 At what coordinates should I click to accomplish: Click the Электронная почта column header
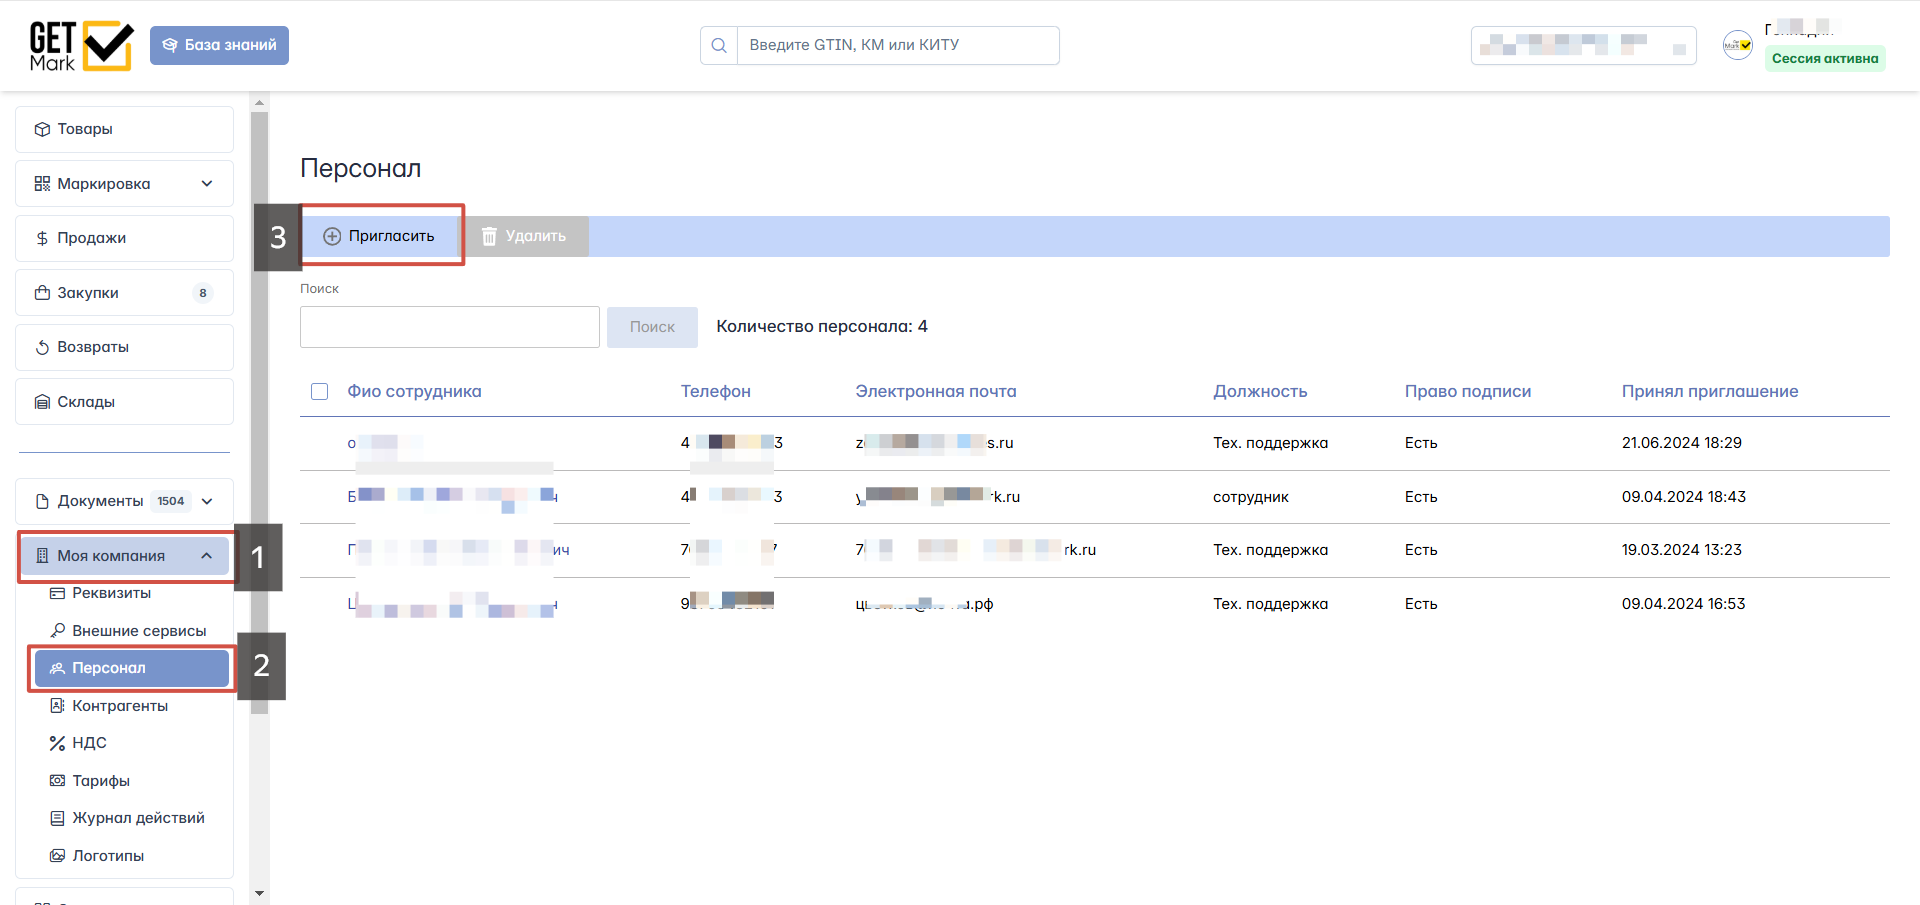936,391
